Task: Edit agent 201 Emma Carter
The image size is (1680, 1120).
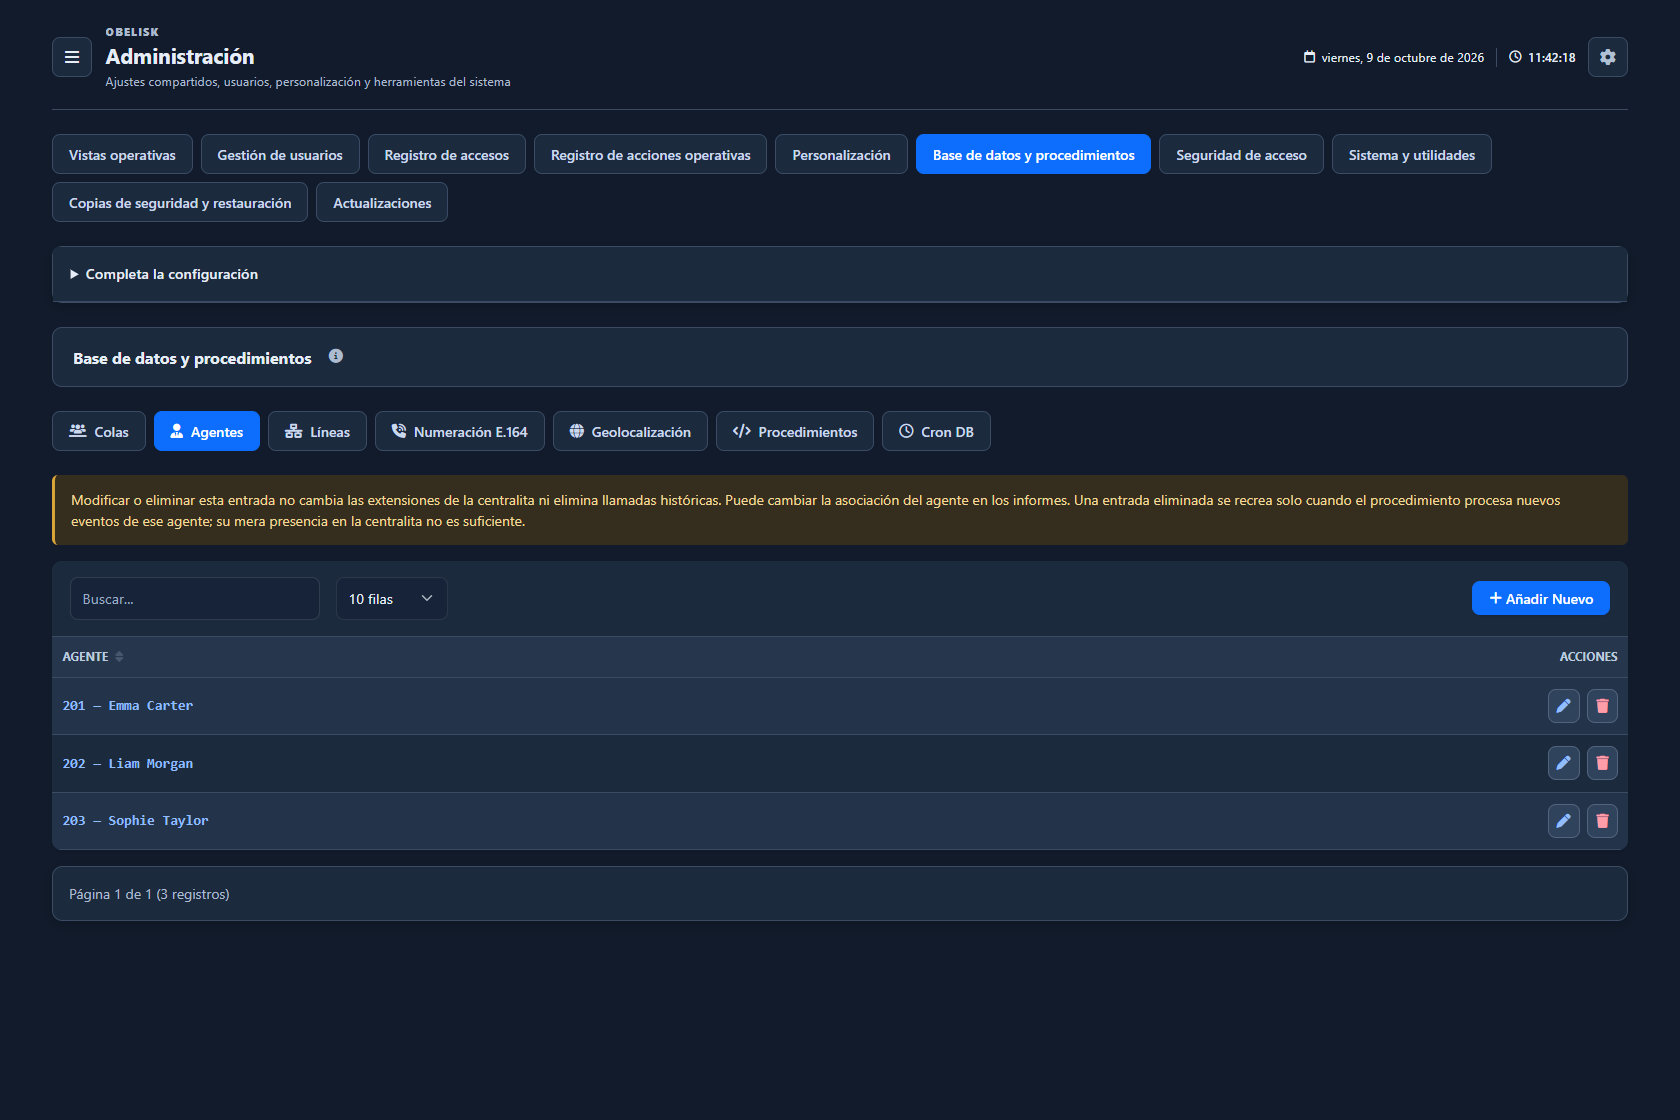Action: [1563, 706]
